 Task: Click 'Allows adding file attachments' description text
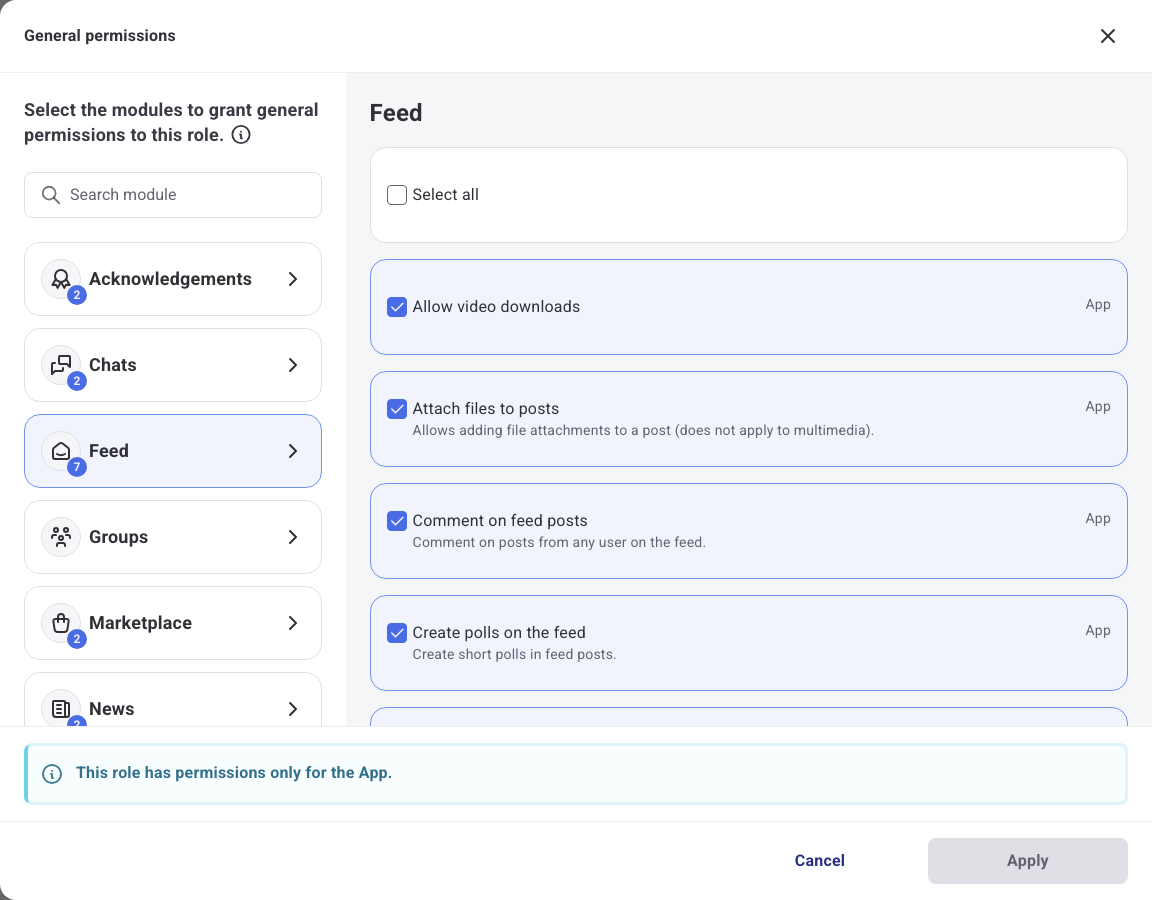643,431
